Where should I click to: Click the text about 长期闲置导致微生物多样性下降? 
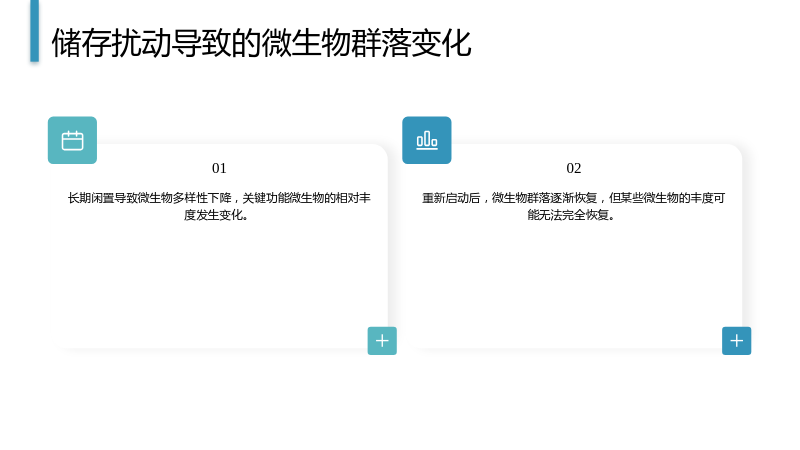click(219, 206)
